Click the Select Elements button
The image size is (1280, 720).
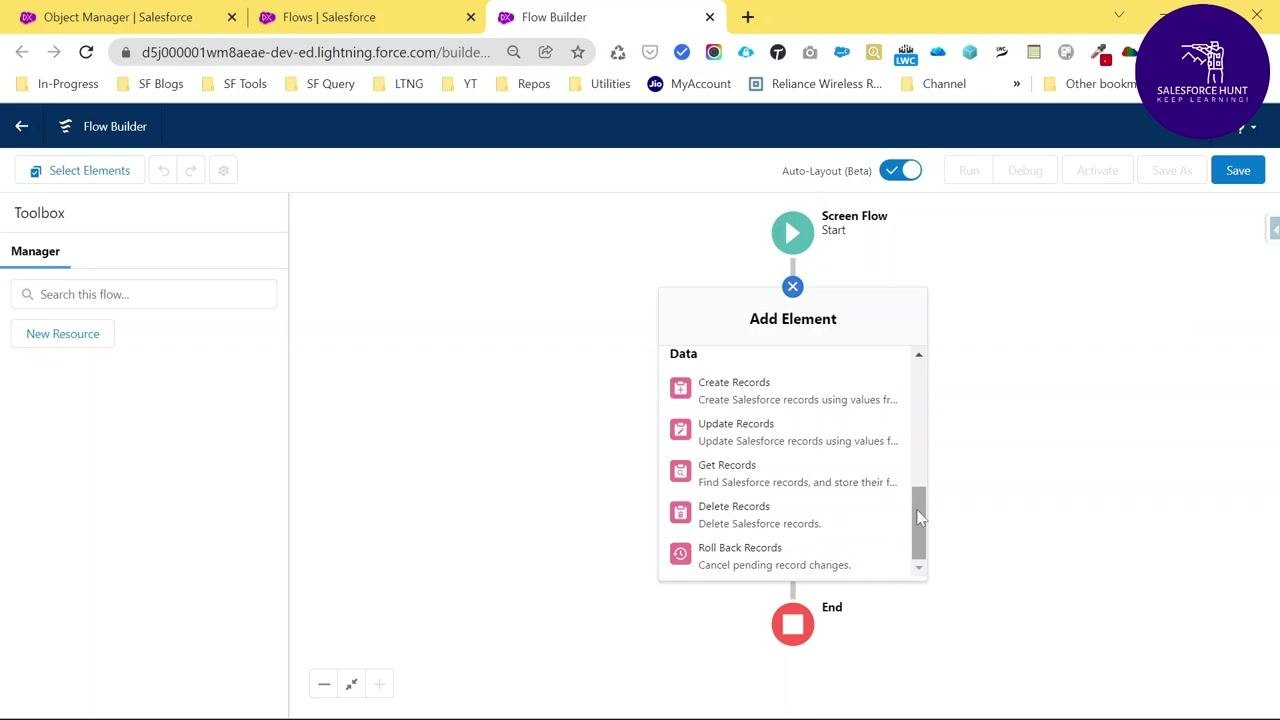(x=80, y=171)
